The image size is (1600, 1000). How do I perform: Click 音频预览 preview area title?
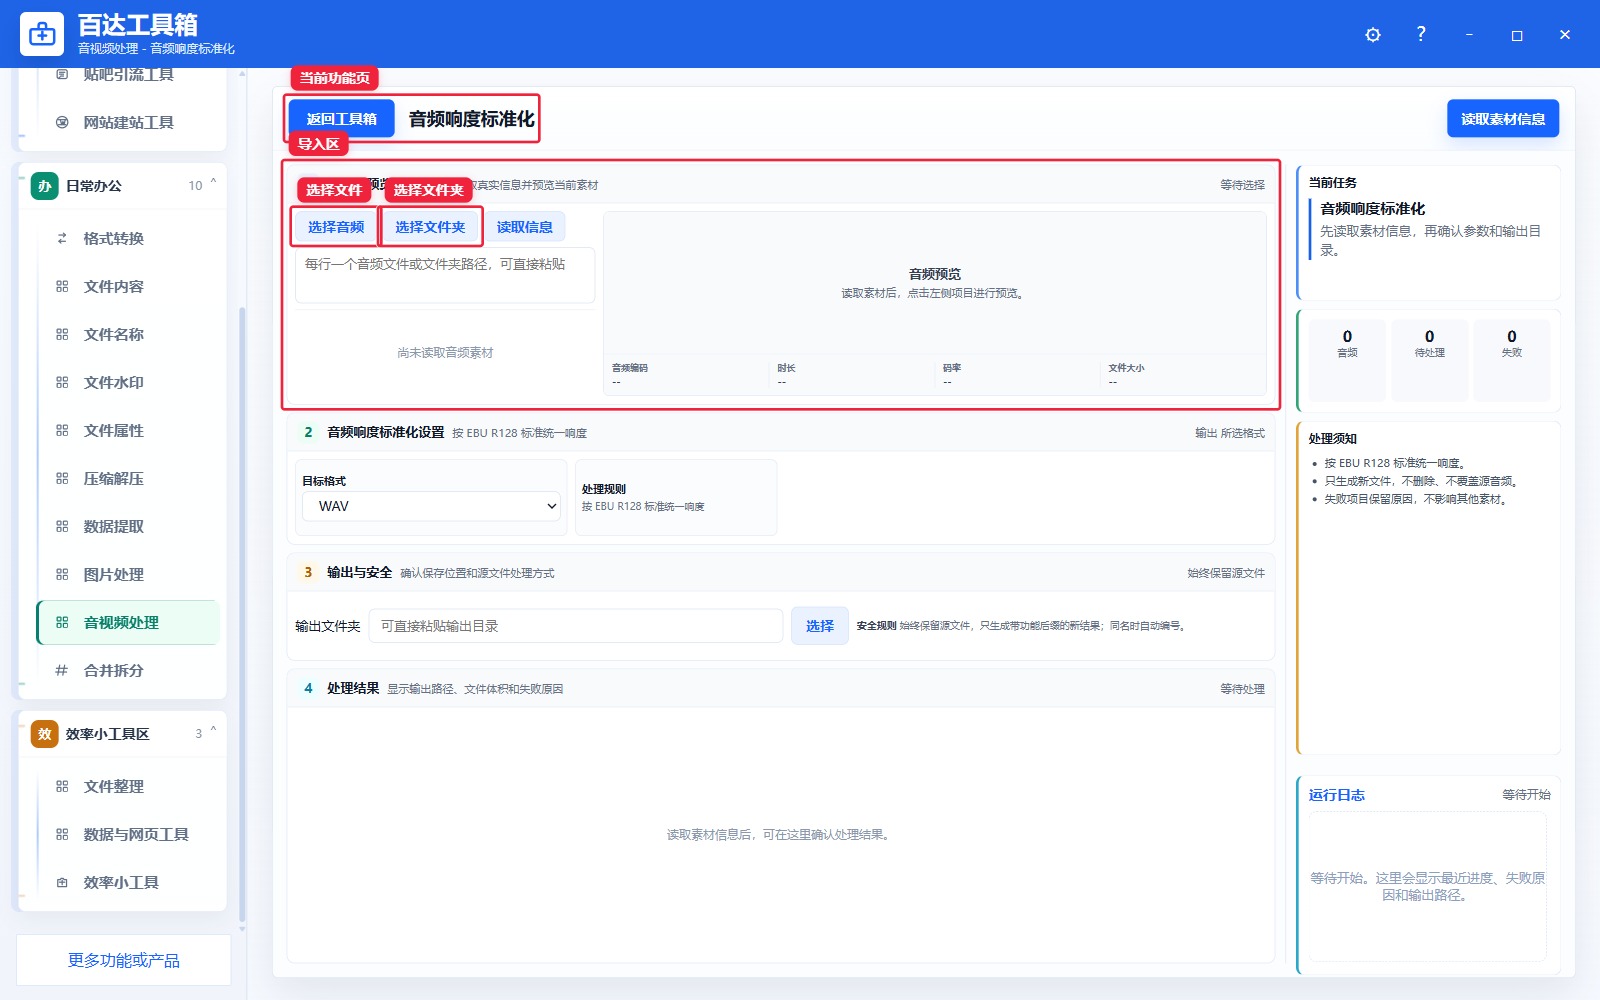click(x=935, y=274)
